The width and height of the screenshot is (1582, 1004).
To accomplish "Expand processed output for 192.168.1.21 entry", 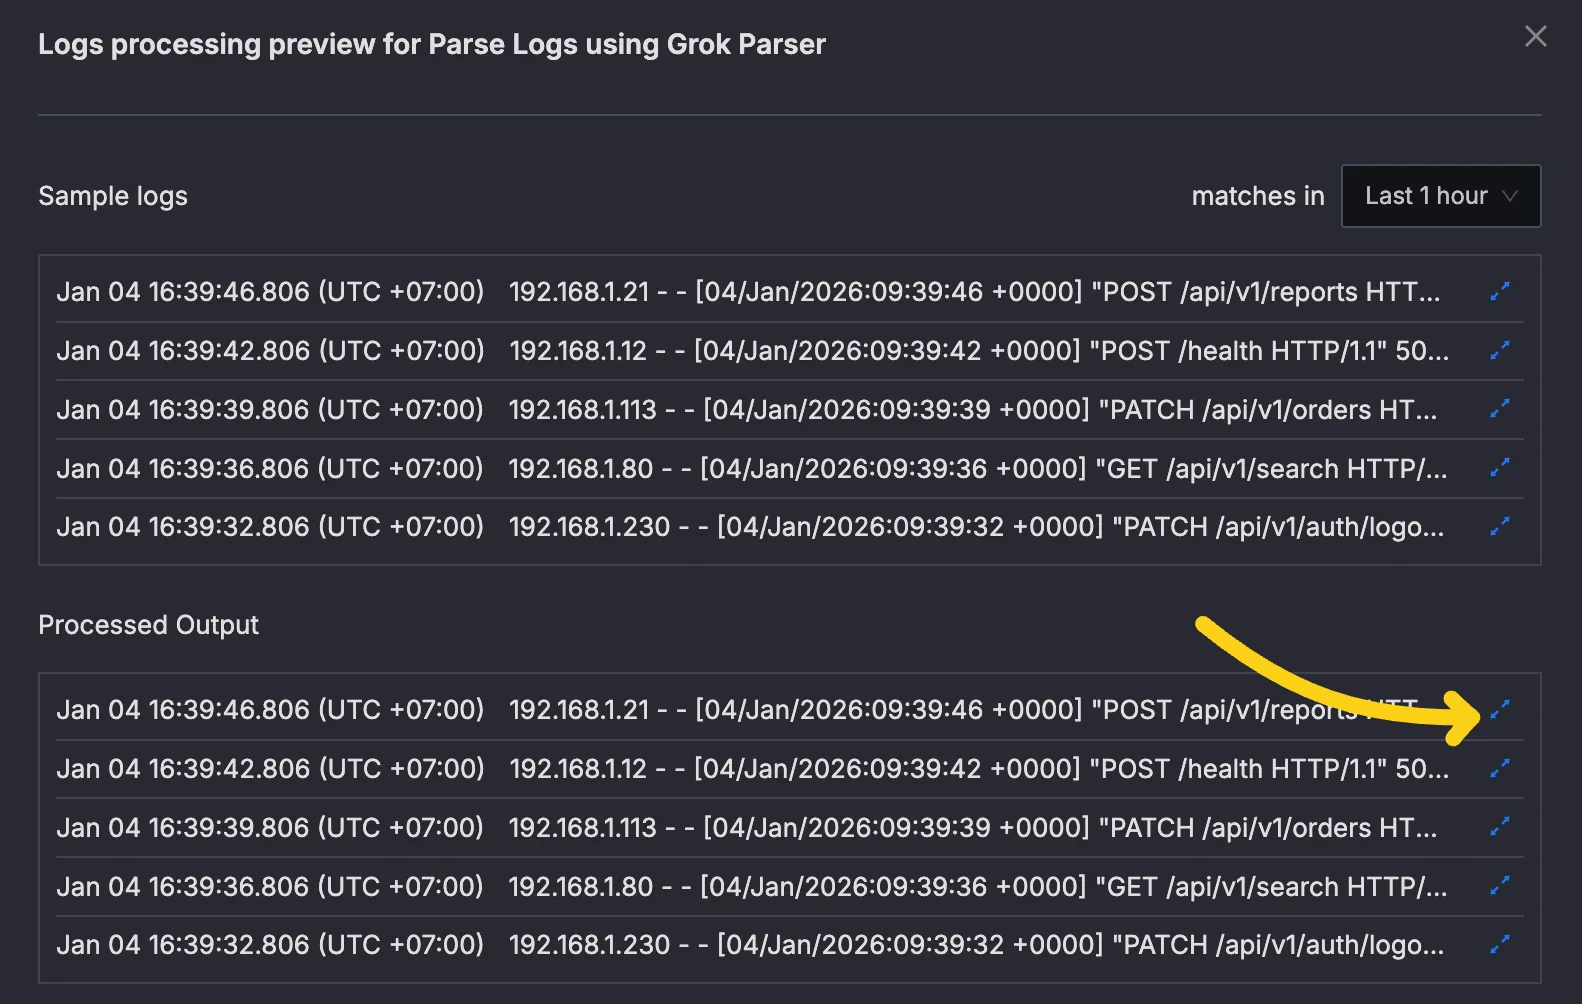I will click(x=1499, y=709).
